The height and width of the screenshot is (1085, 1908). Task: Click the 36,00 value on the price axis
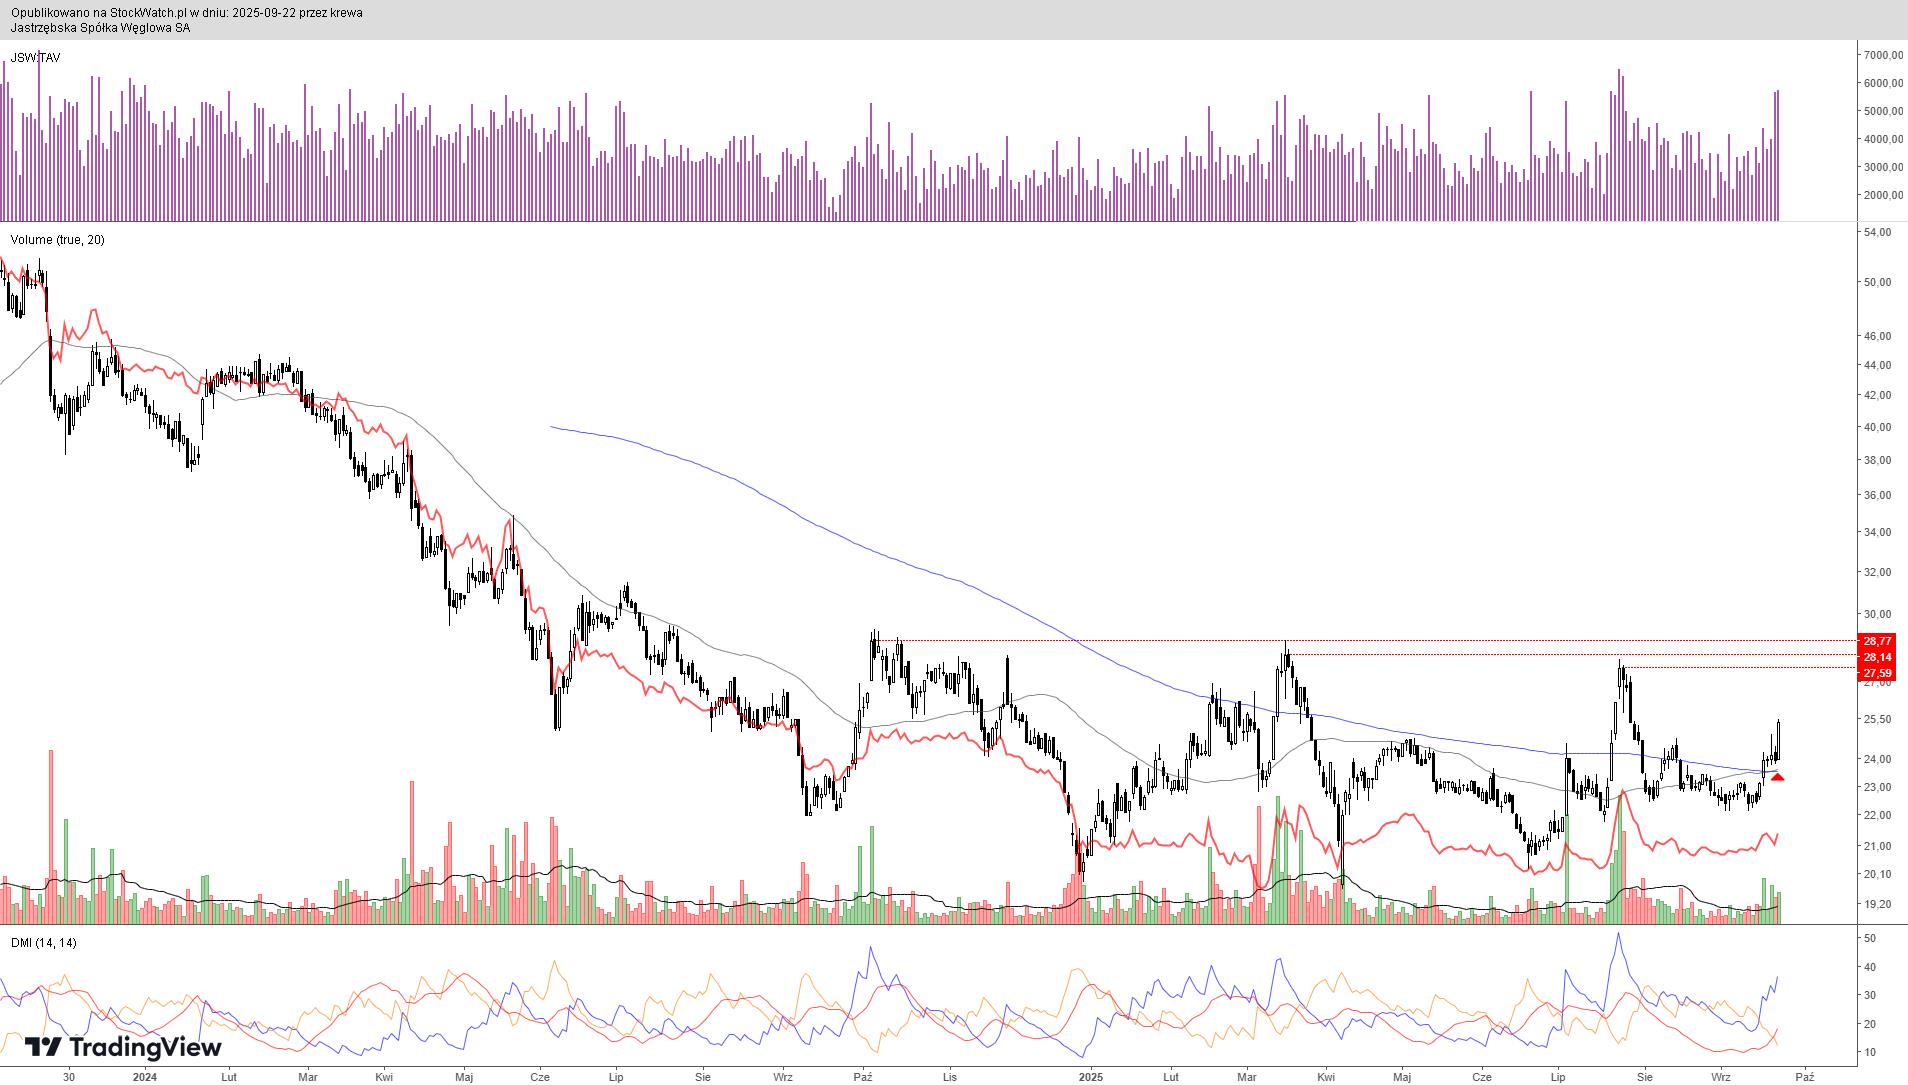pos(1878,495)
